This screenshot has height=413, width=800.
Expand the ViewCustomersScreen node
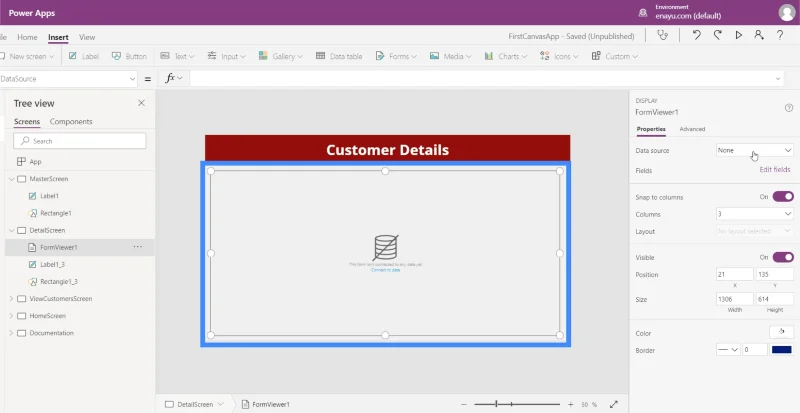click(x=11, y=299)
